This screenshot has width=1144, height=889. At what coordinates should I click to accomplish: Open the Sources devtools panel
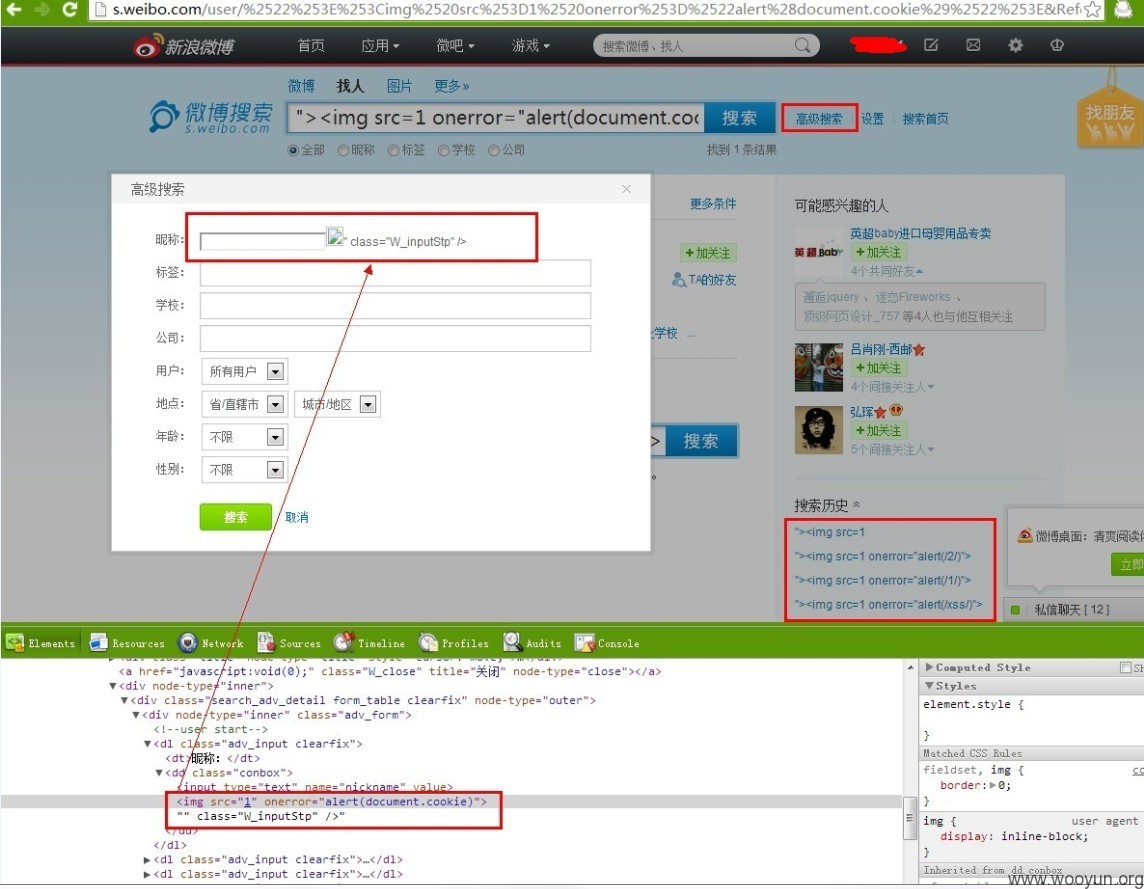[289, 643]
